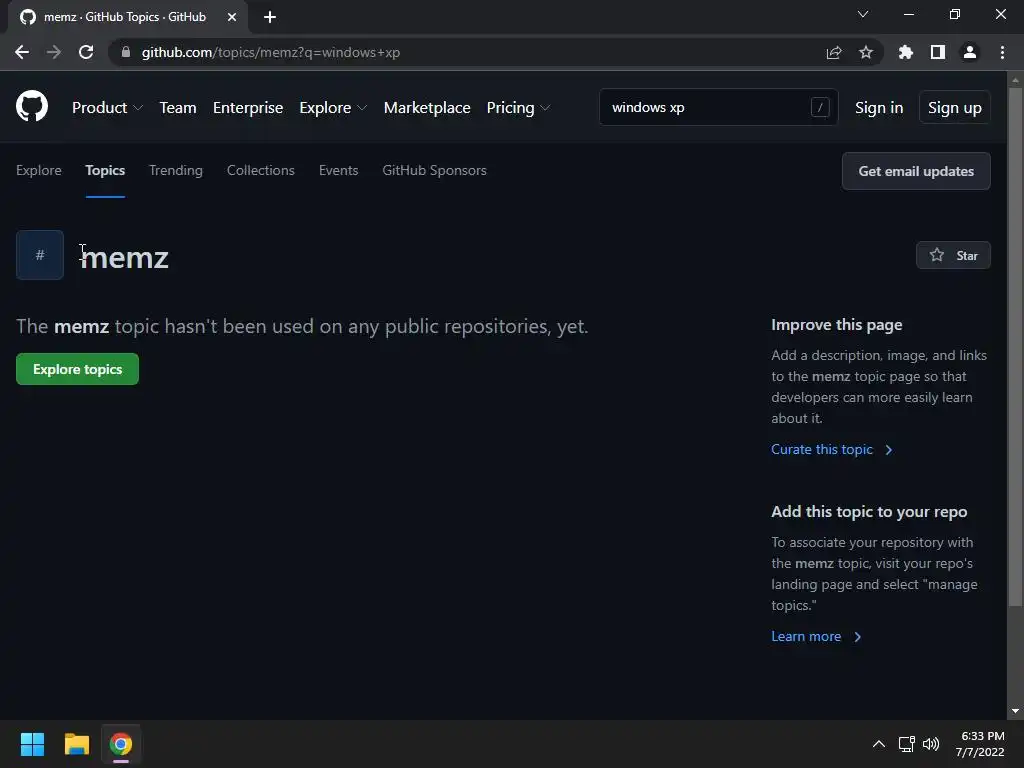Click the scrollbar up arrow
This screenshot has height=768, width=1024.
coord(1015,80)
